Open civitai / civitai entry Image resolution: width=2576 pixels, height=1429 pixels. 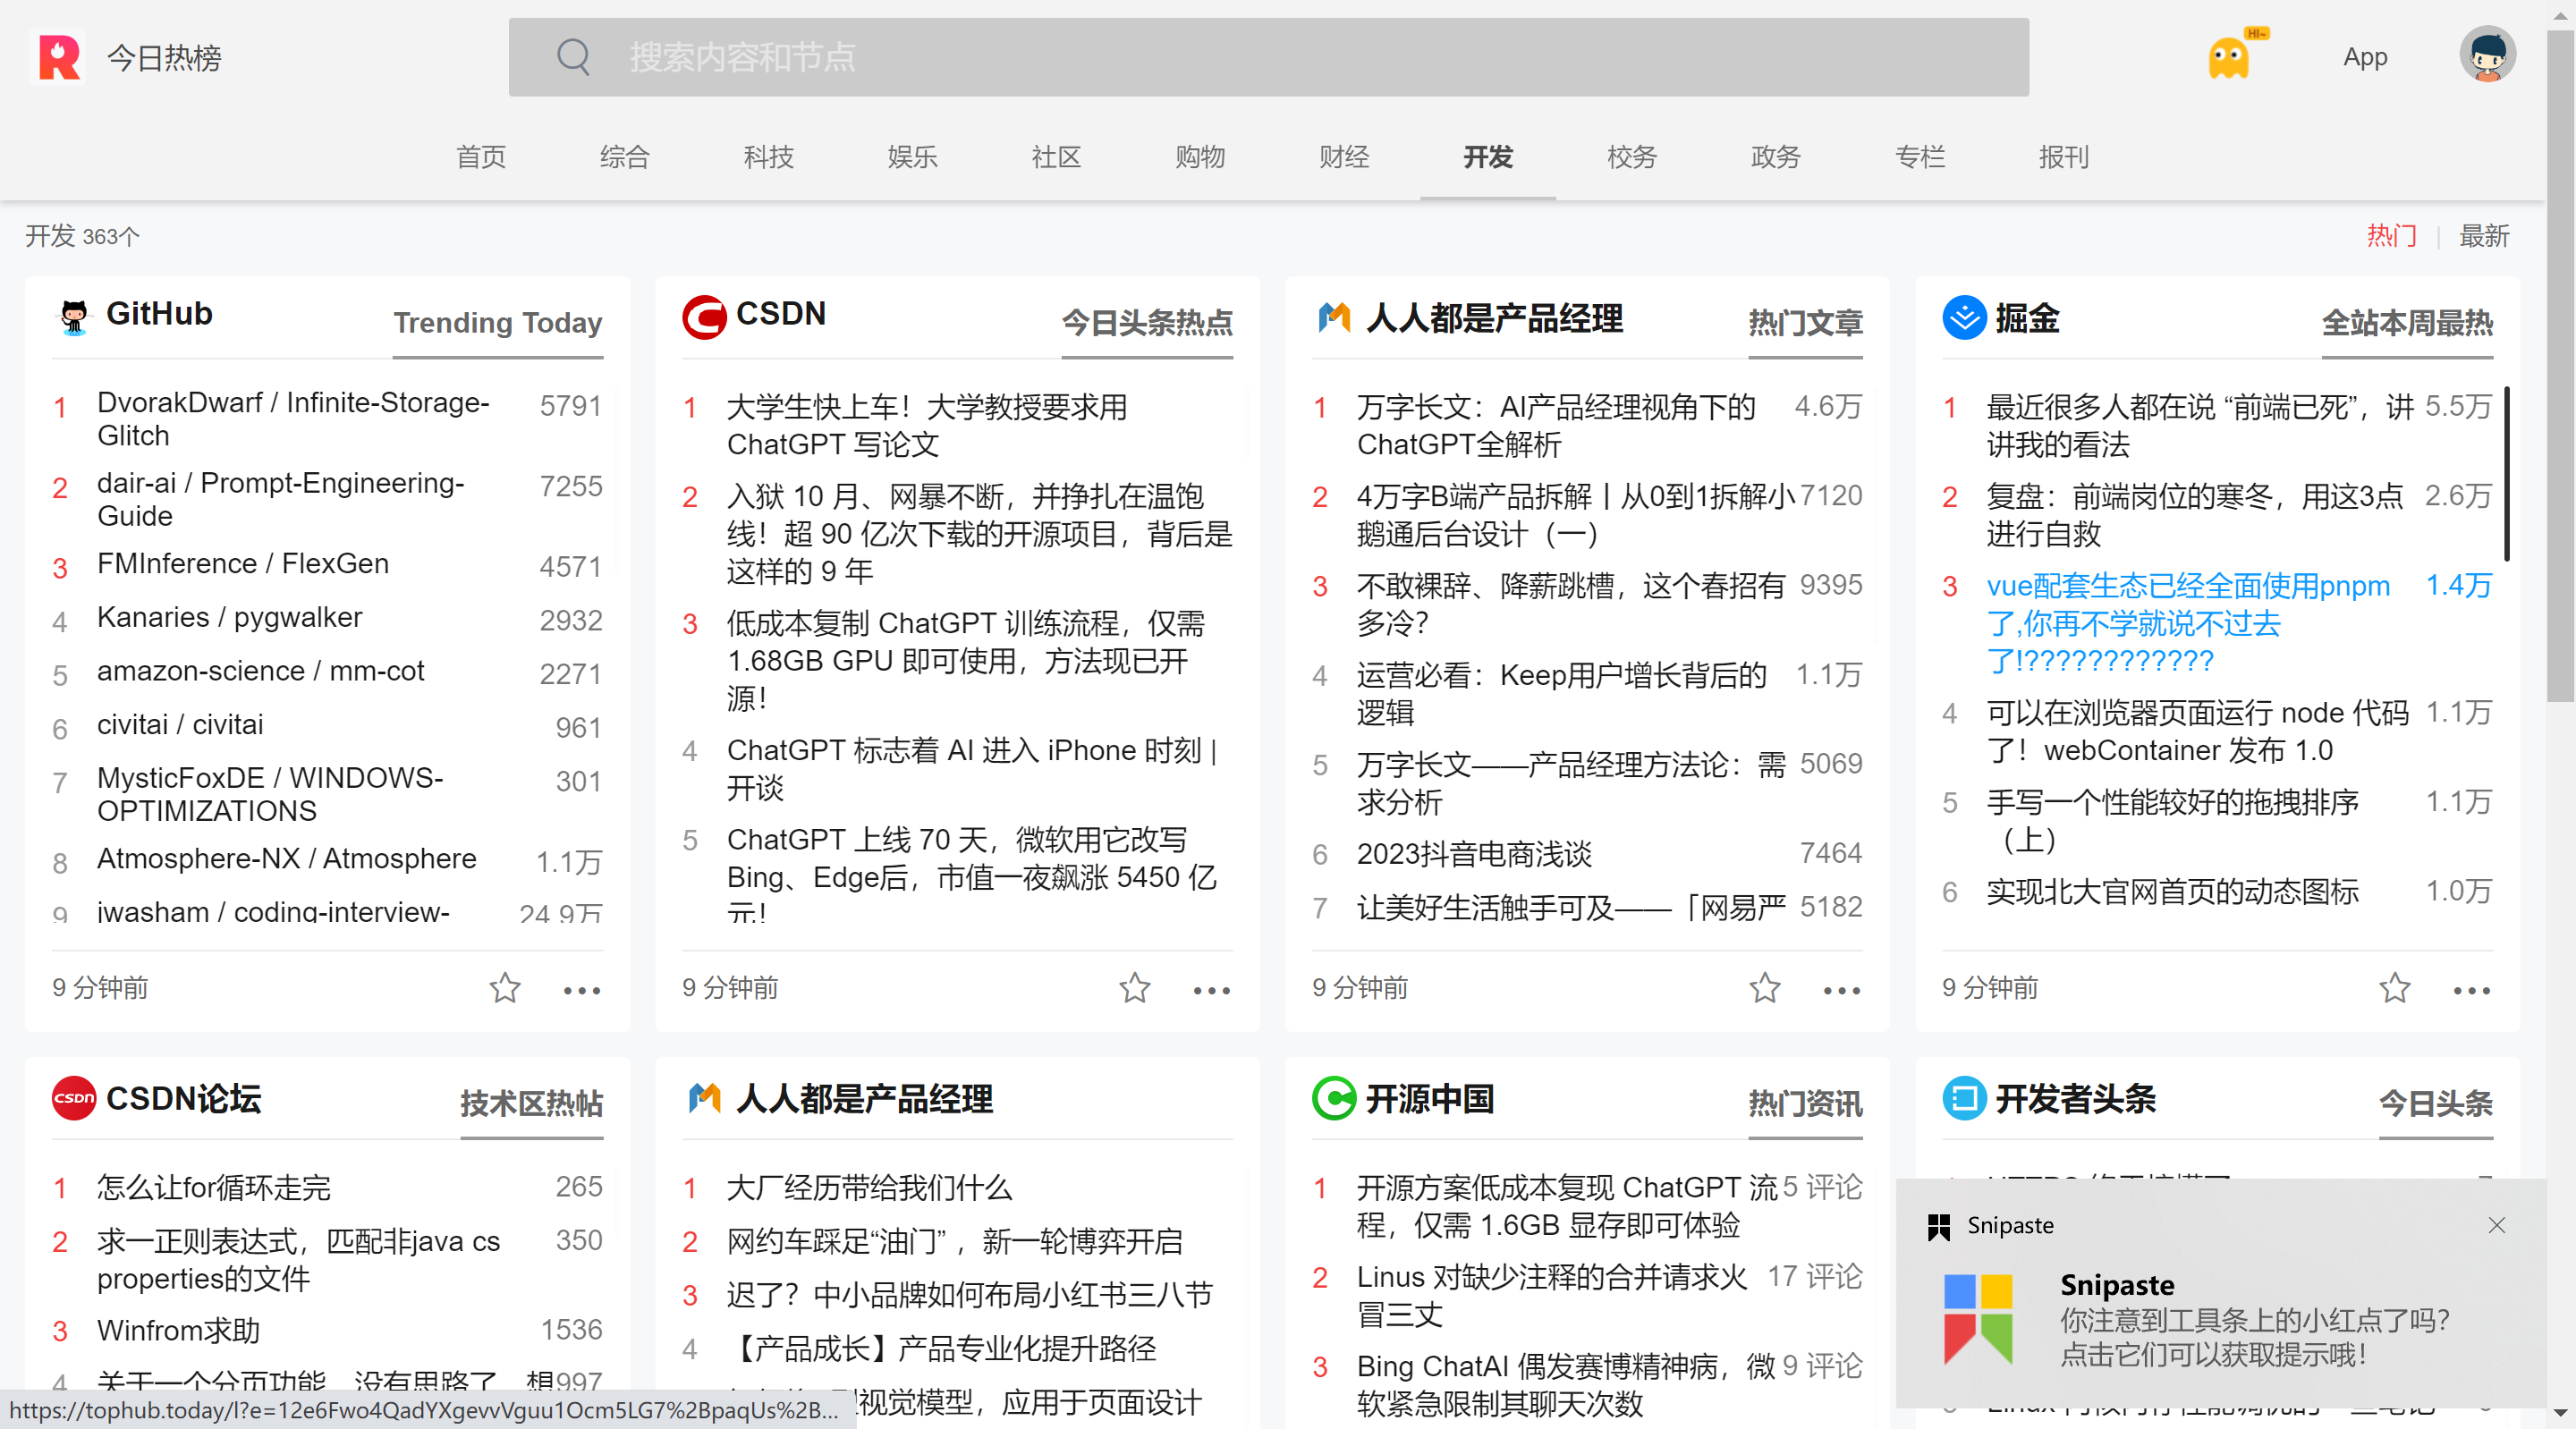(180, 724)
